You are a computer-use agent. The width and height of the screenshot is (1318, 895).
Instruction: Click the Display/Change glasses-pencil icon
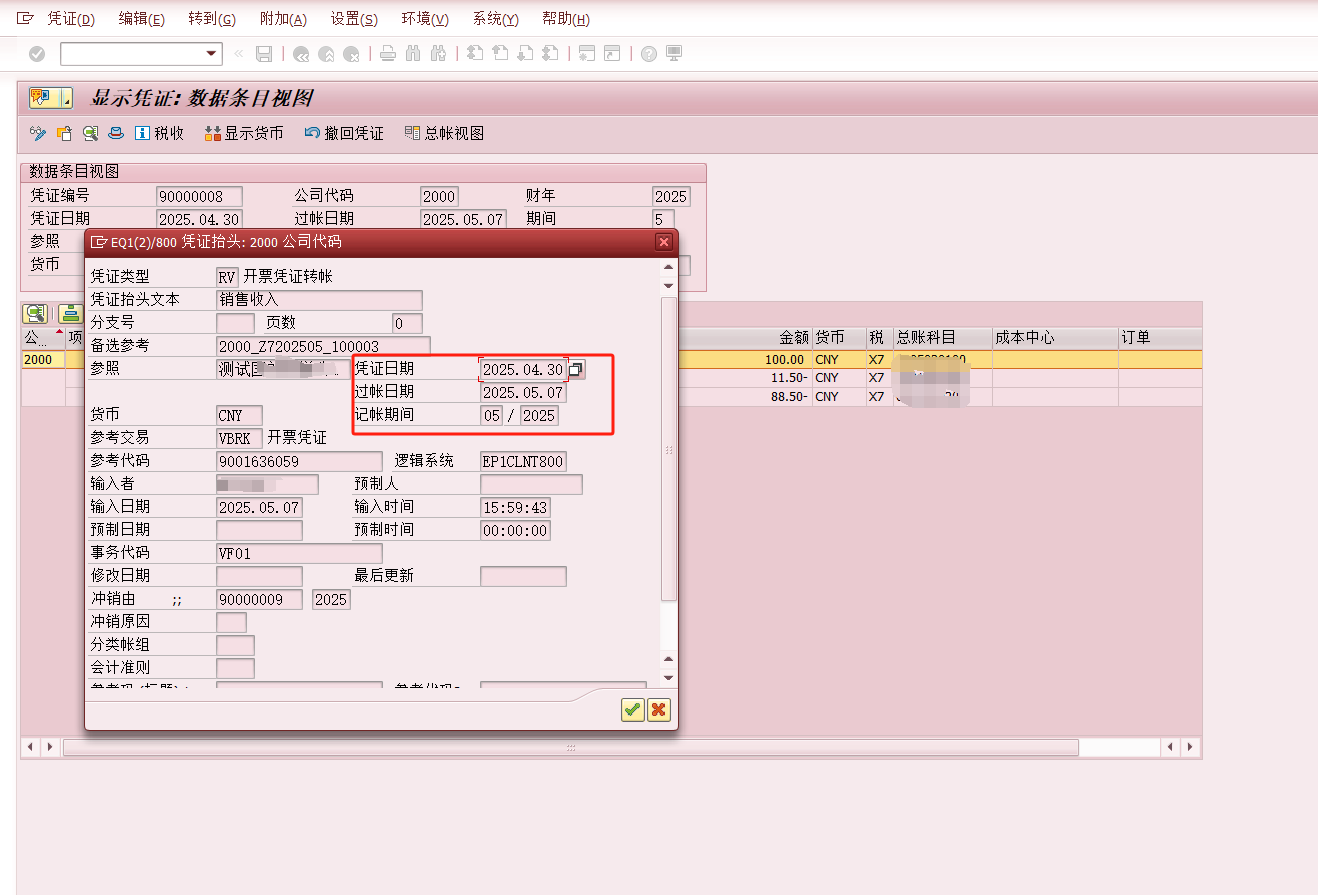(x=39, y=133)
